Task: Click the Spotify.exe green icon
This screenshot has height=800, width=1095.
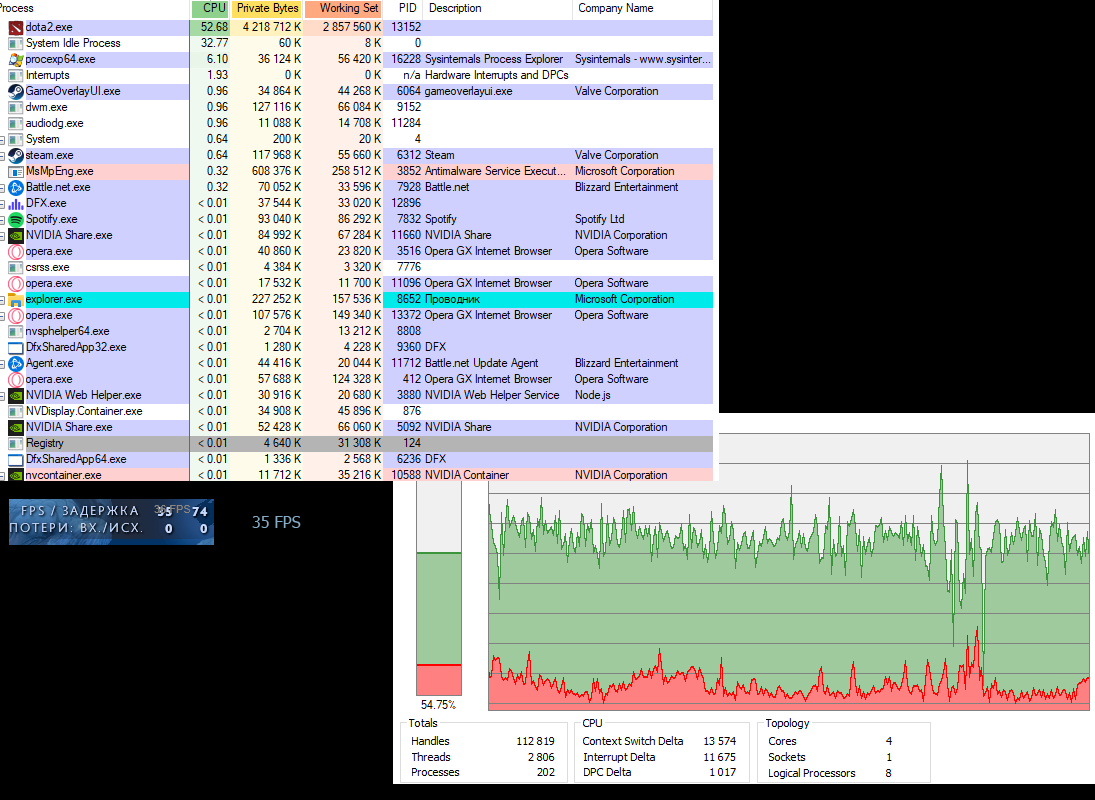Action: [x=15, y=219]
